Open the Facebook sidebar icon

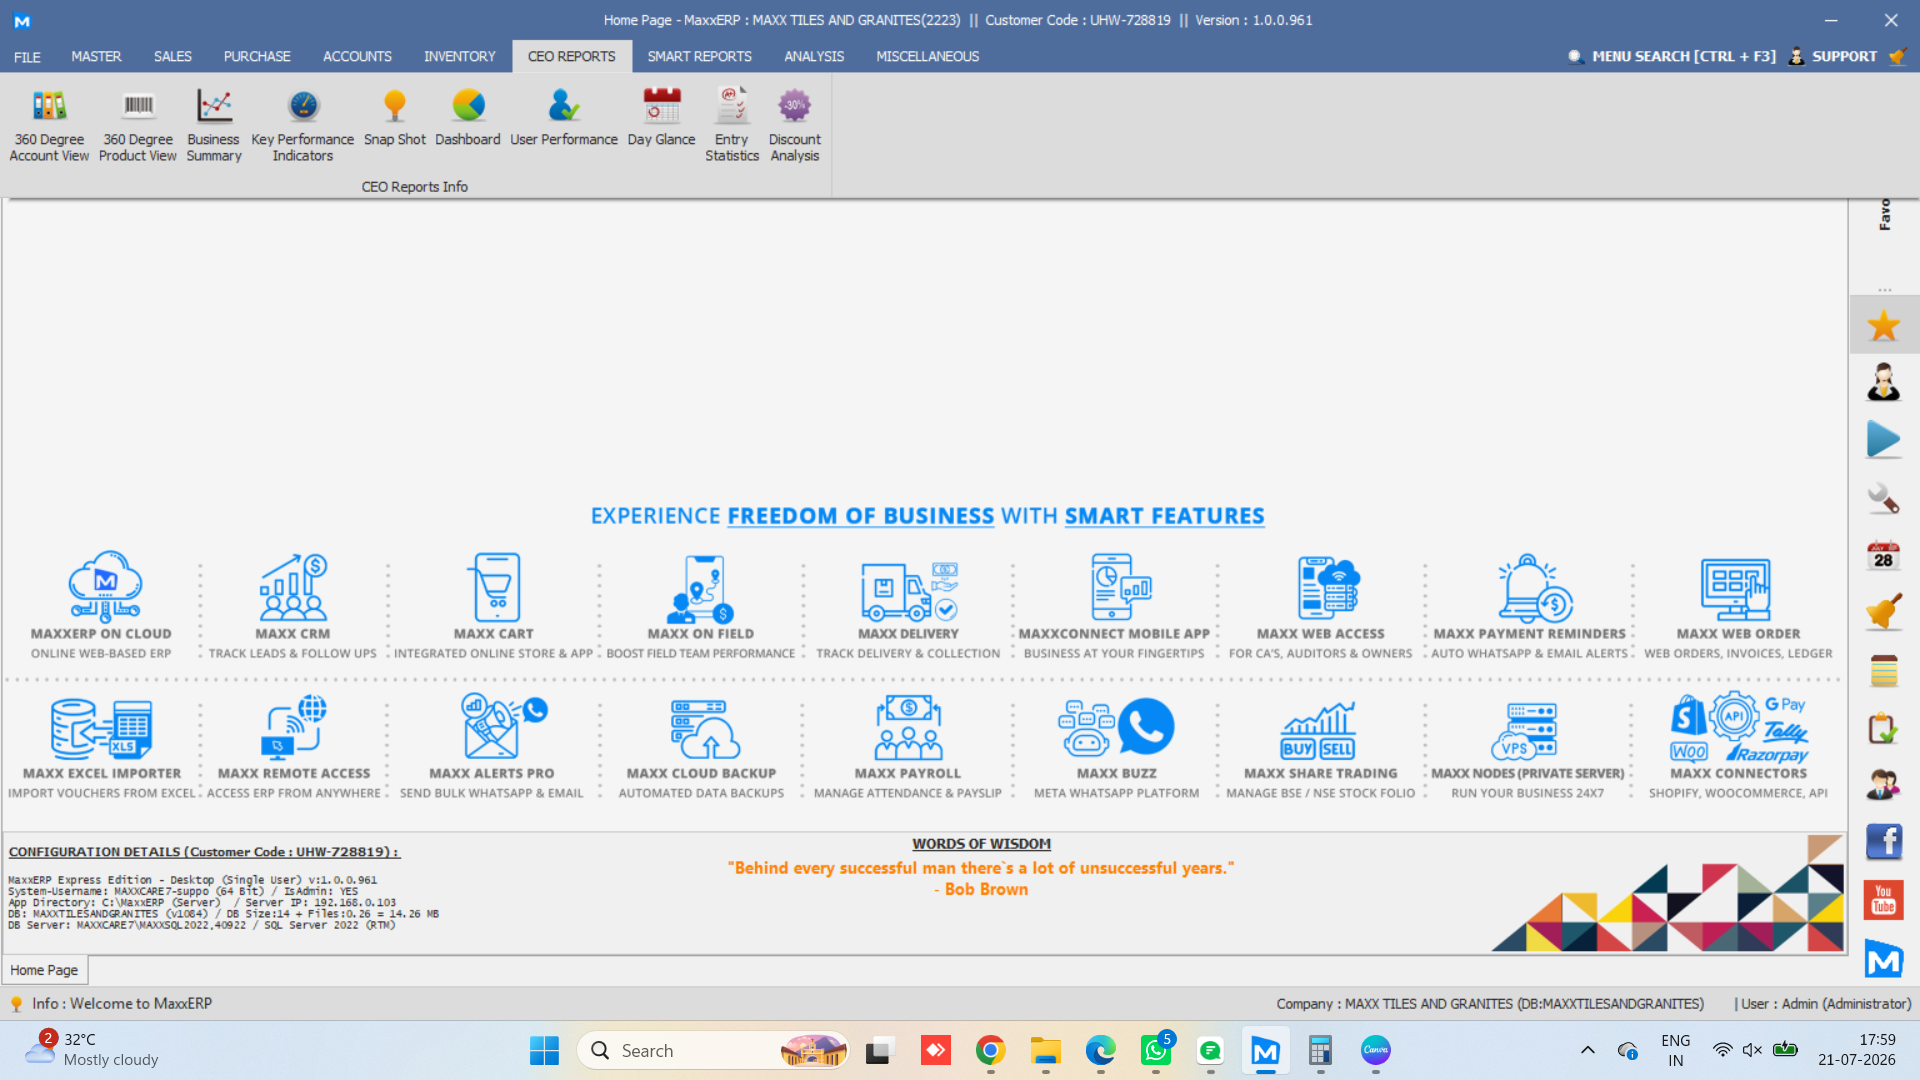coord(1883,842)
